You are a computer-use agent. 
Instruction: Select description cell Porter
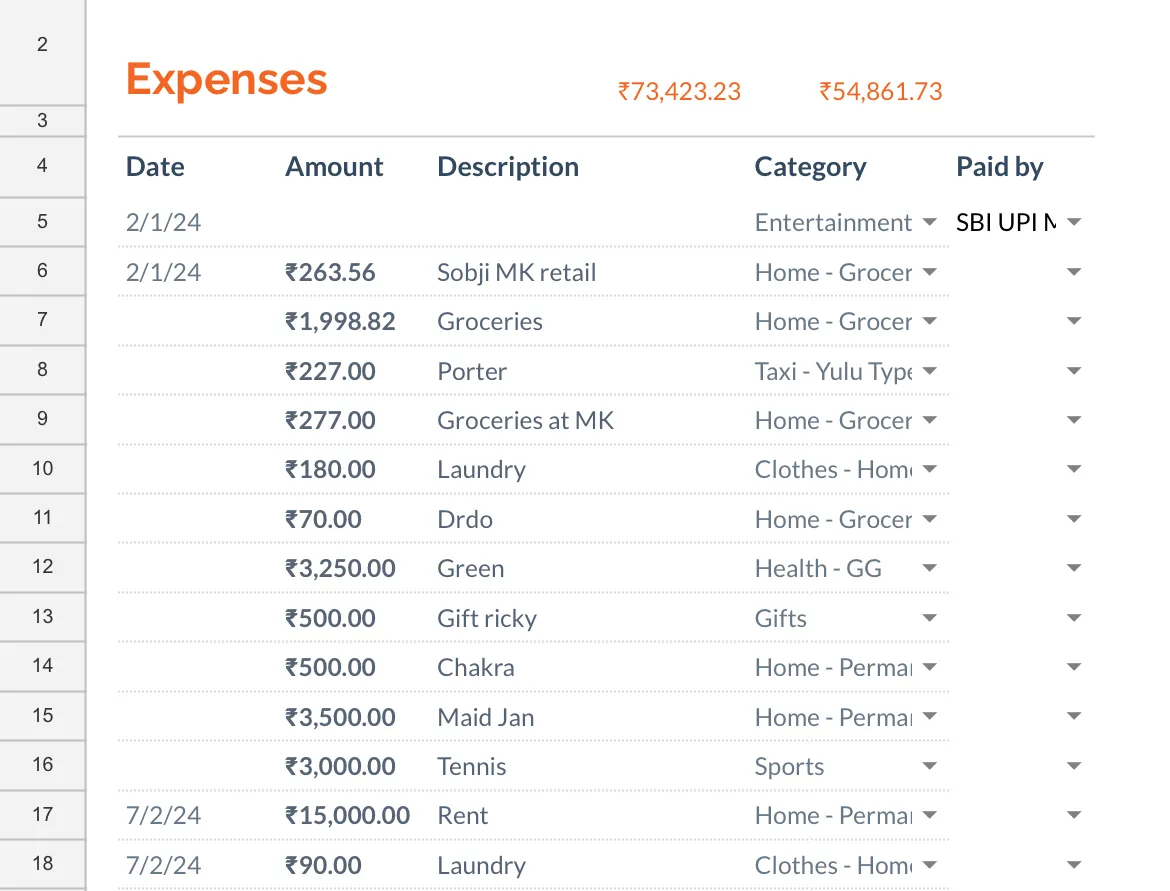click(x=472, y=372)
